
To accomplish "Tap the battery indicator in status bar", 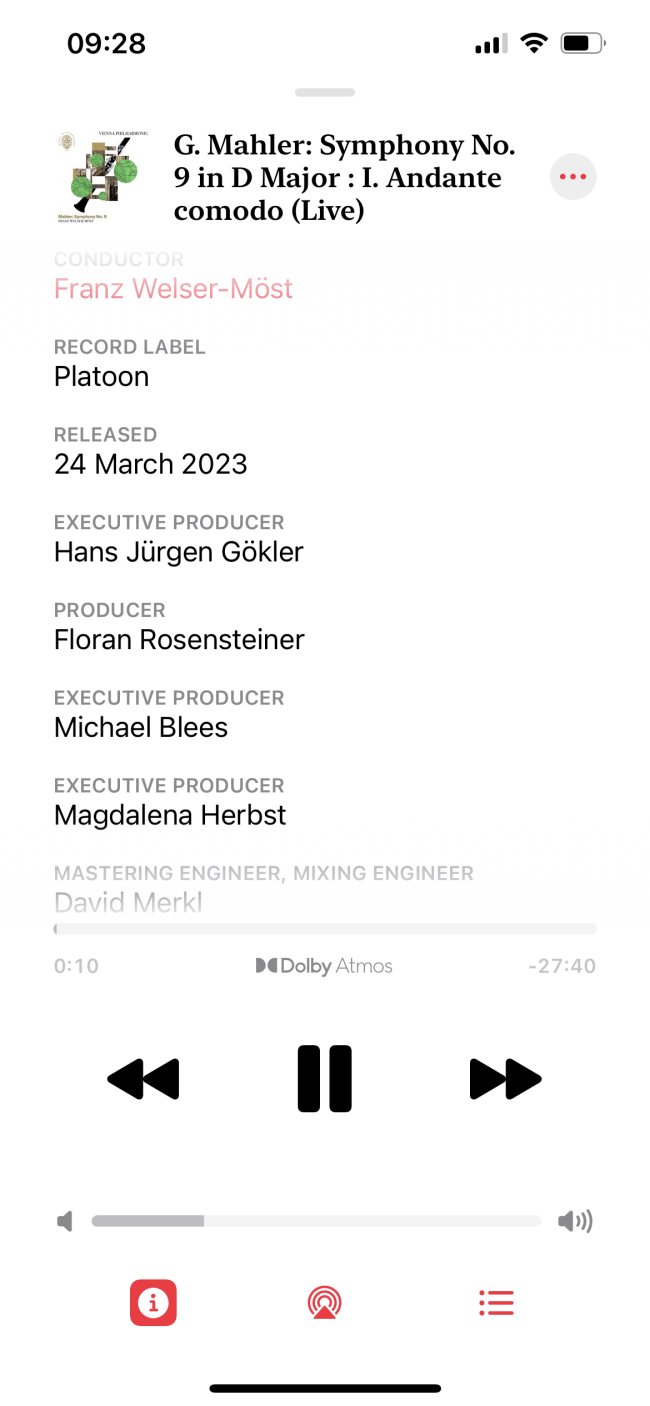I will 582,43.
